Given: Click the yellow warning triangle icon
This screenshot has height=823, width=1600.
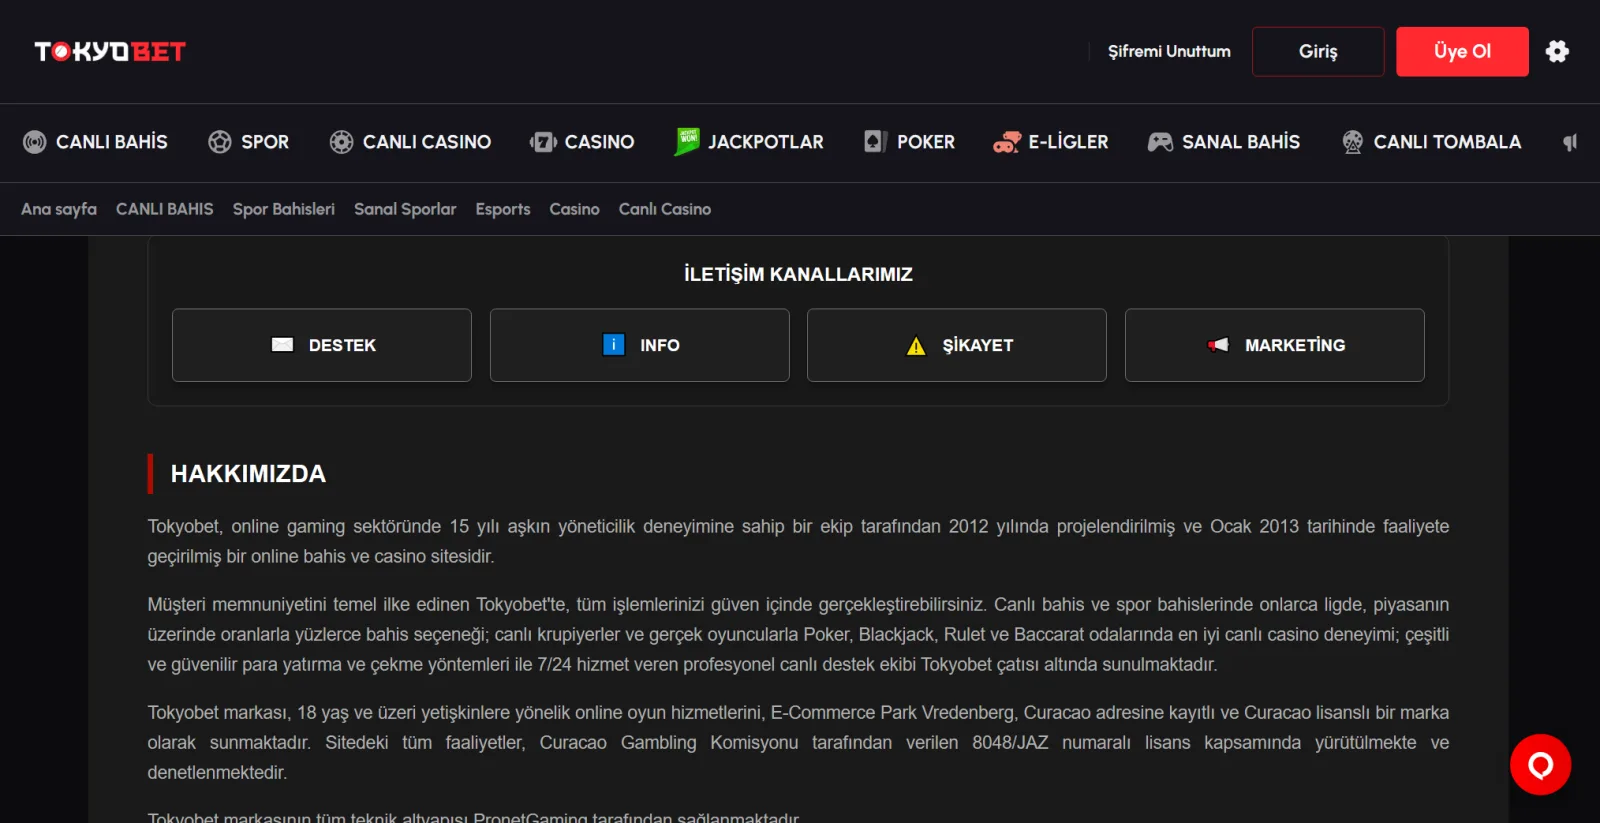Looking at the screenshot, I should coord(916,346).
